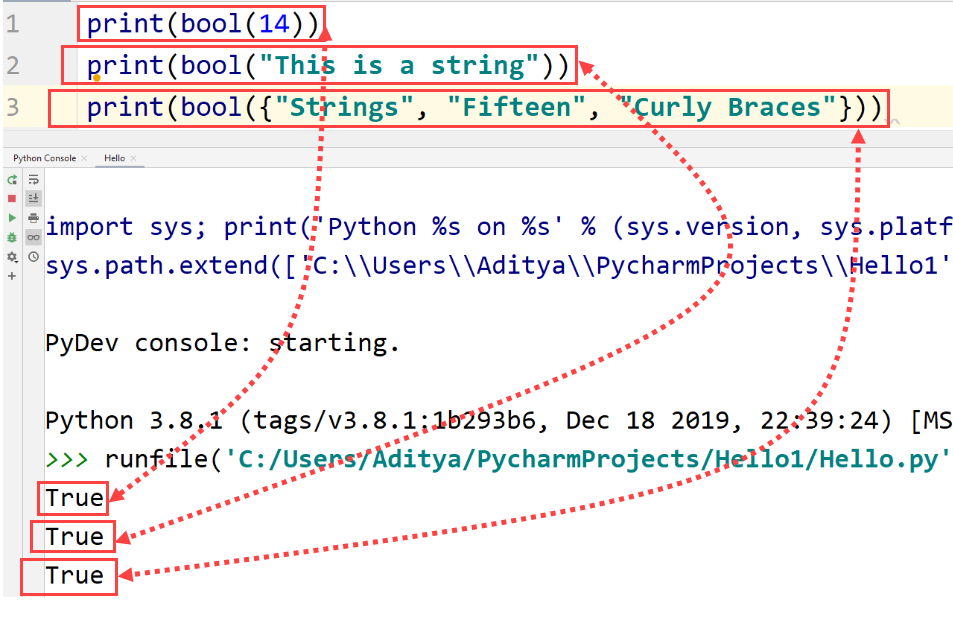Click the "This is a string" literal
This screenshot has width=953, height=620.
399,65
